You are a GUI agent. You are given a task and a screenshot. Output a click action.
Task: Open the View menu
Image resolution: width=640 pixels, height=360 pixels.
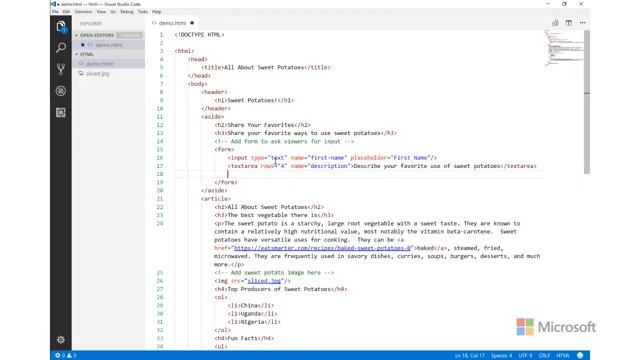101,12
